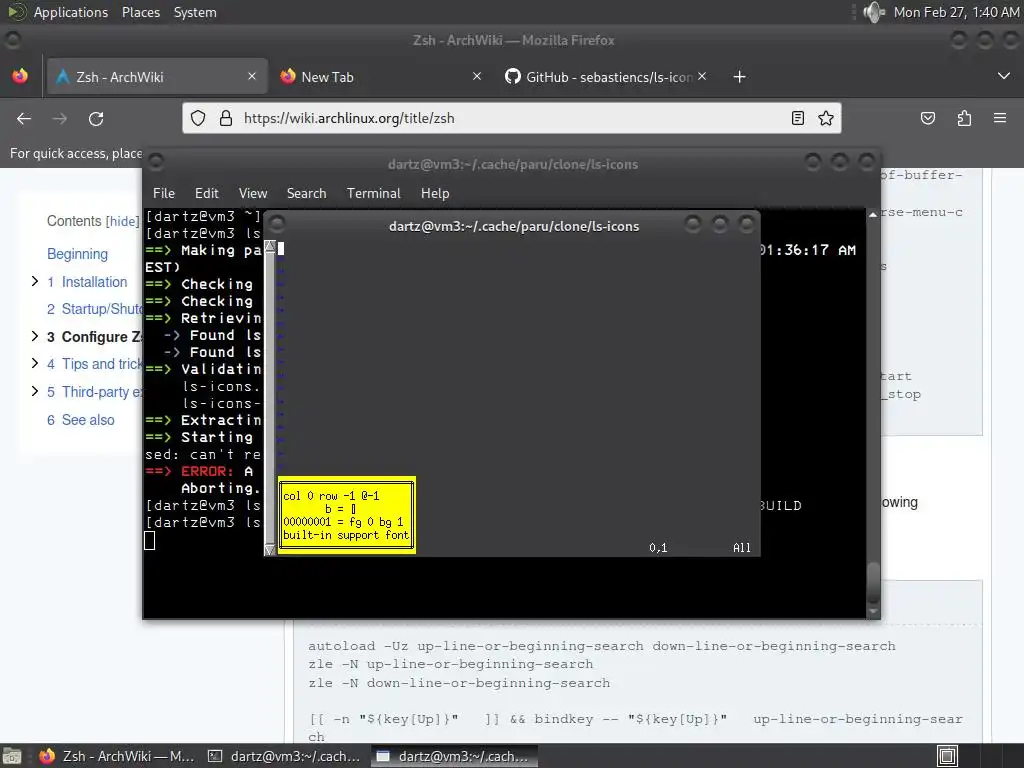
Task: Open the Places panel menu
Action: coord(140,12)
